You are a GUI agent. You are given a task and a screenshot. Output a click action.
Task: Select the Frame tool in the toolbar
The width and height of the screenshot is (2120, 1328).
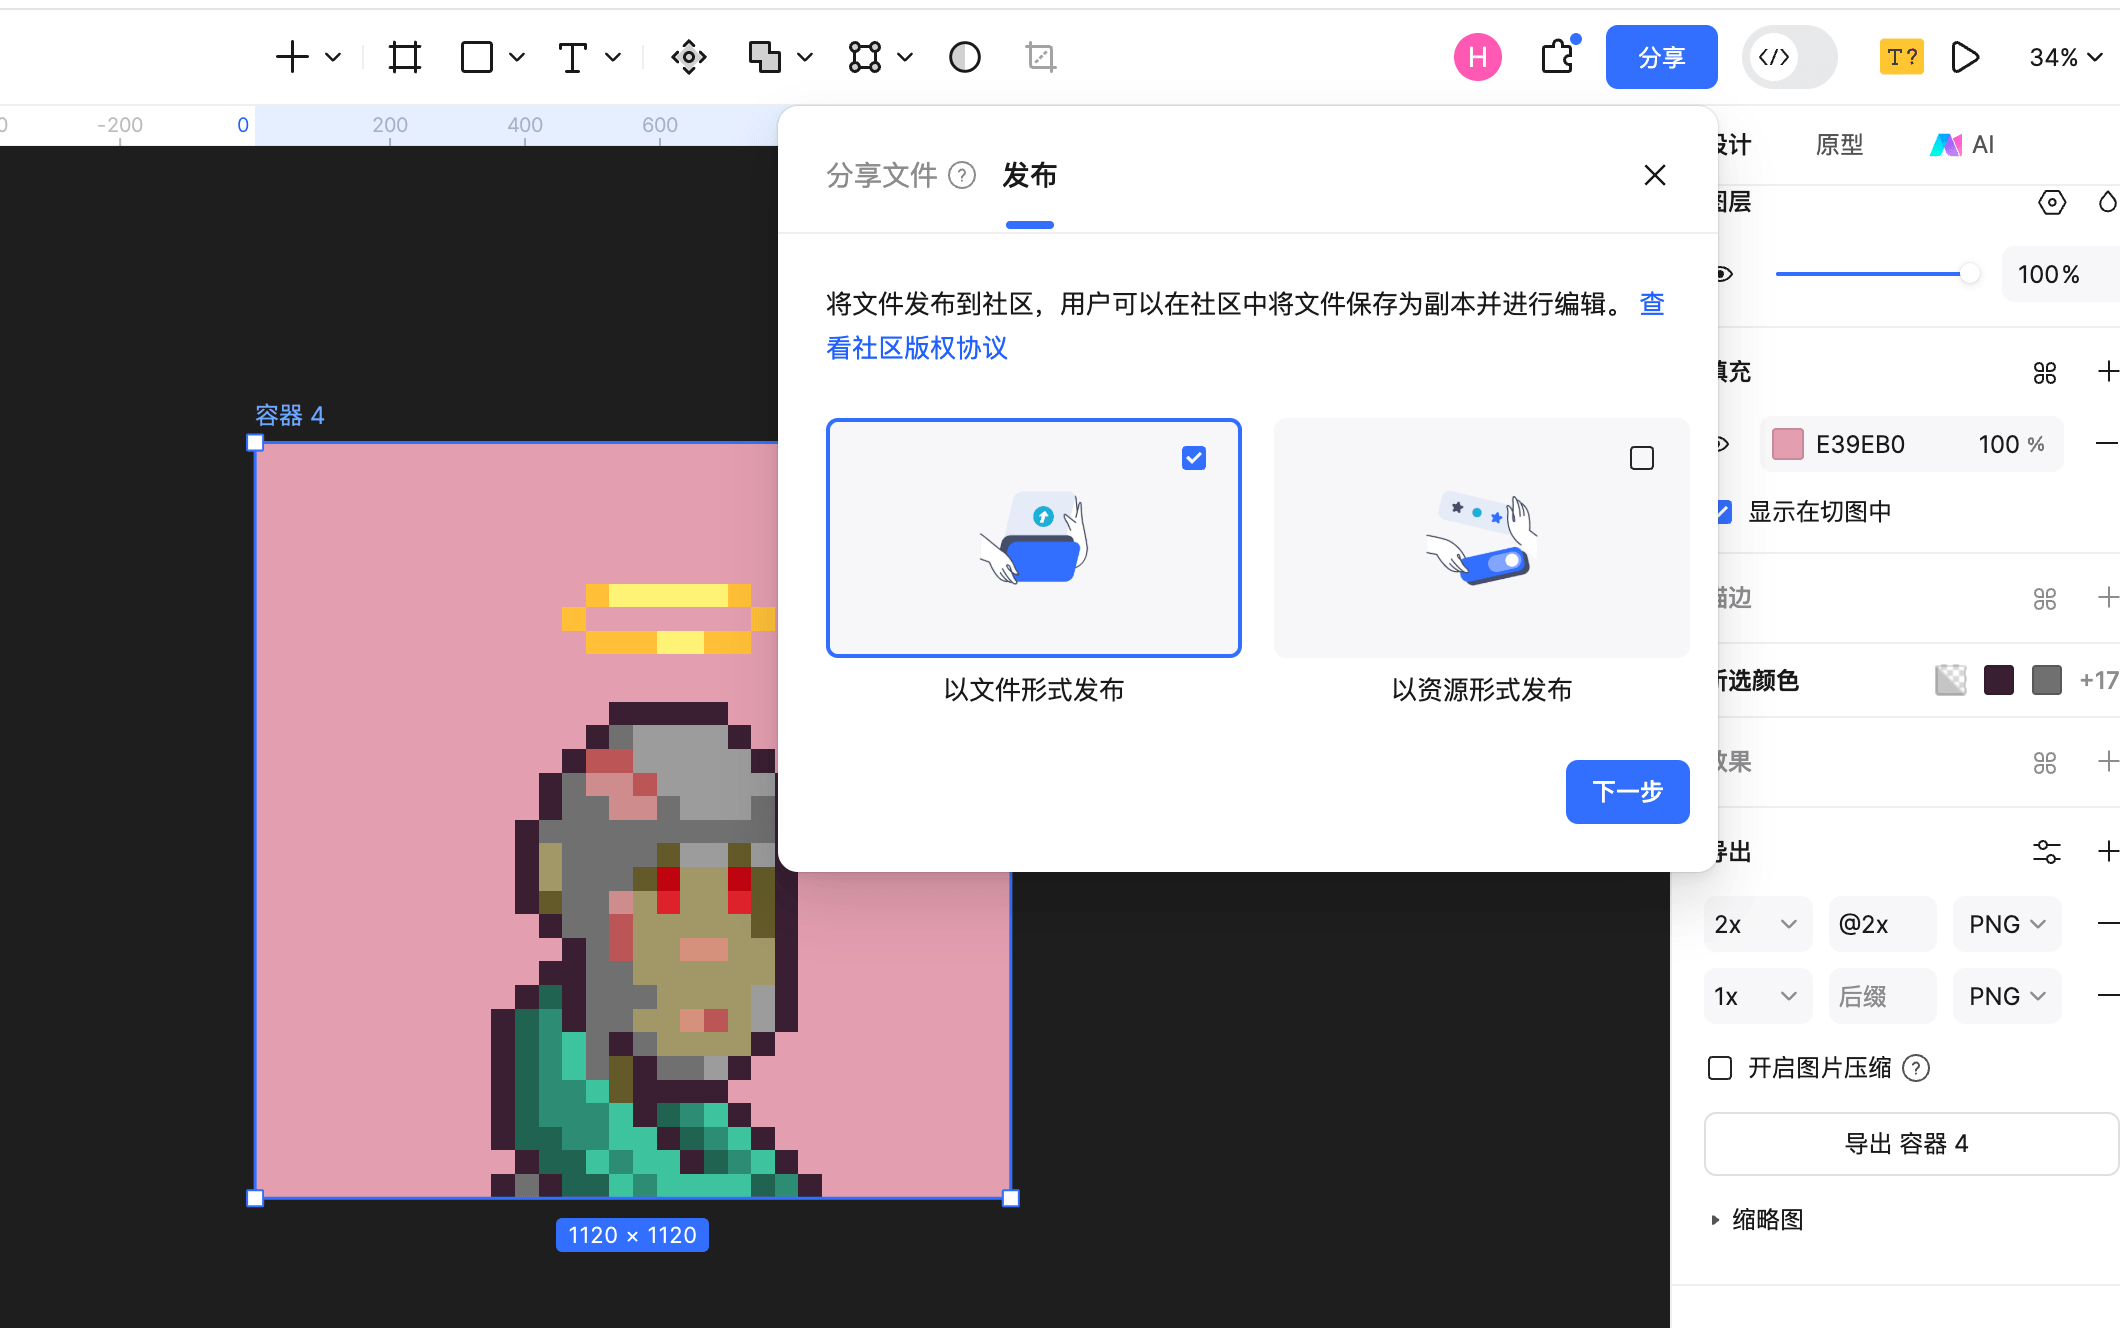click(404, 57)
